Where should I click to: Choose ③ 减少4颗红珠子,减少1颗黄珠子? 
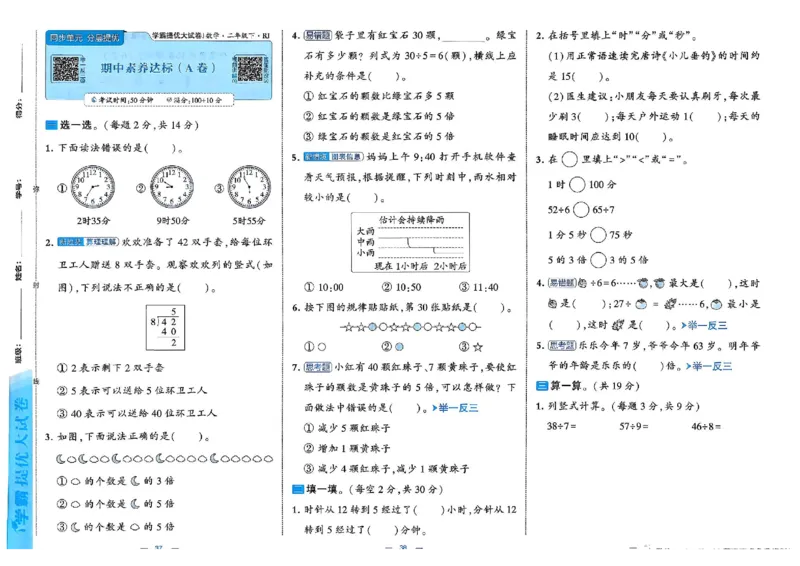pyautogui.click(x=386, y=469)
